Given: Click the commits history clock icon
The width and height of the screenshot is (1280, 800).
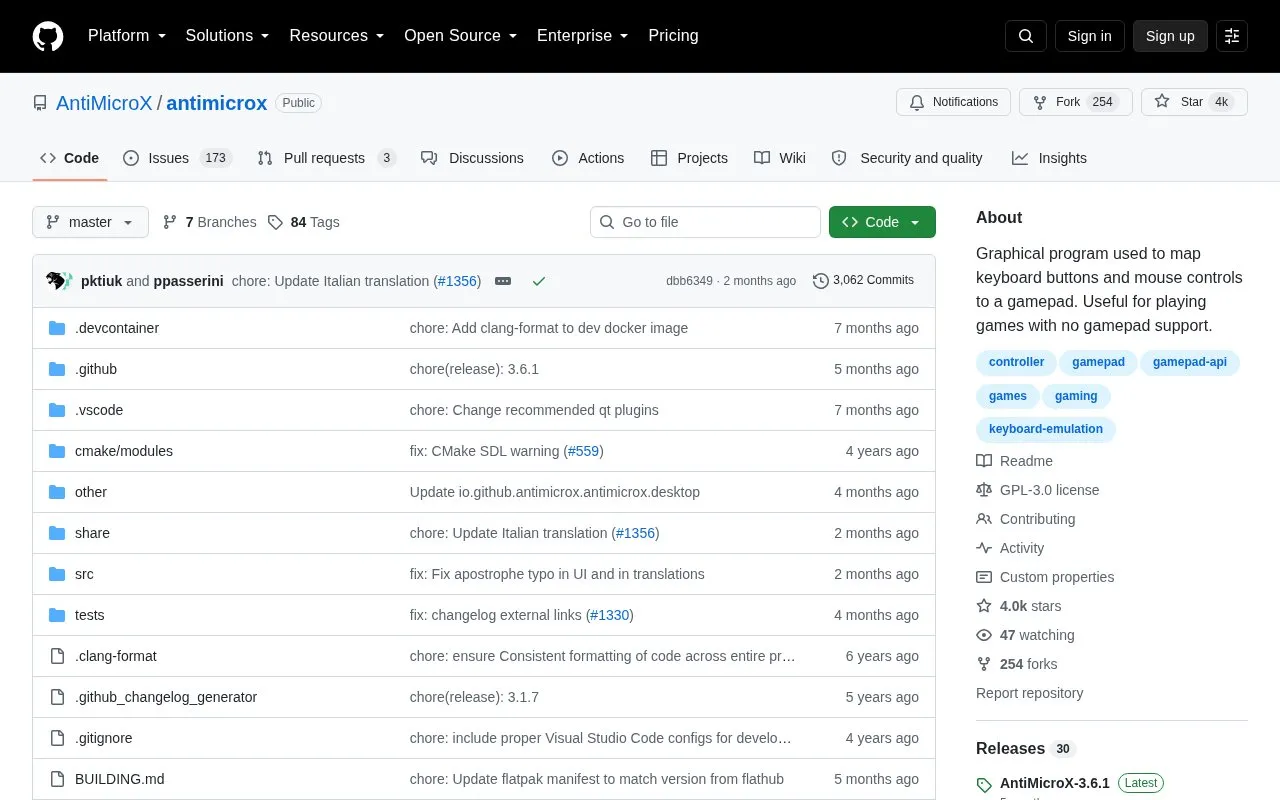Looking at the screenshot, I should click(x=821, y=281).
